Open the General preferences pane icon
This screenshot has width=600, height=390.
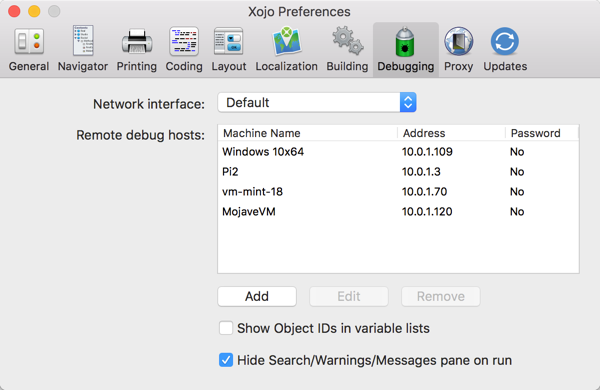pos(29,41)
